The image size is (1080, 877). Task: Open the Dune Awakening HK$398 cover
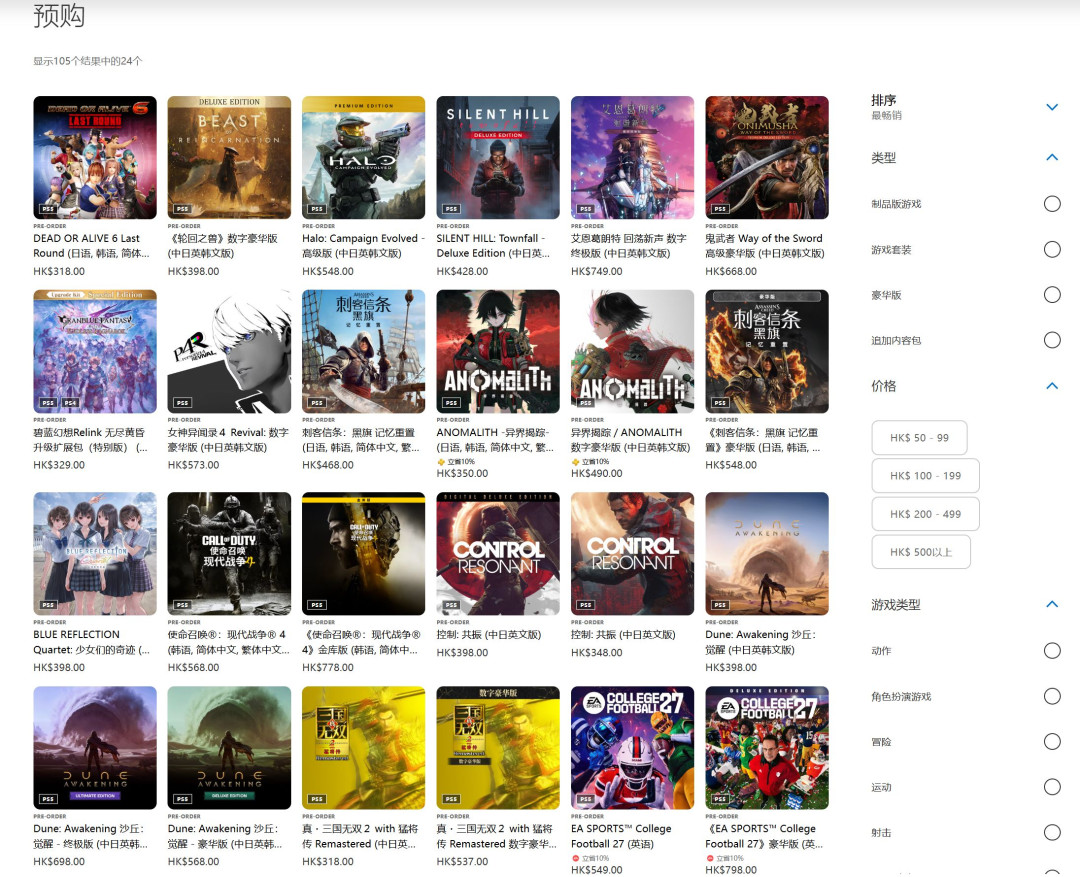pyautogui.click(x=767, y=554)
